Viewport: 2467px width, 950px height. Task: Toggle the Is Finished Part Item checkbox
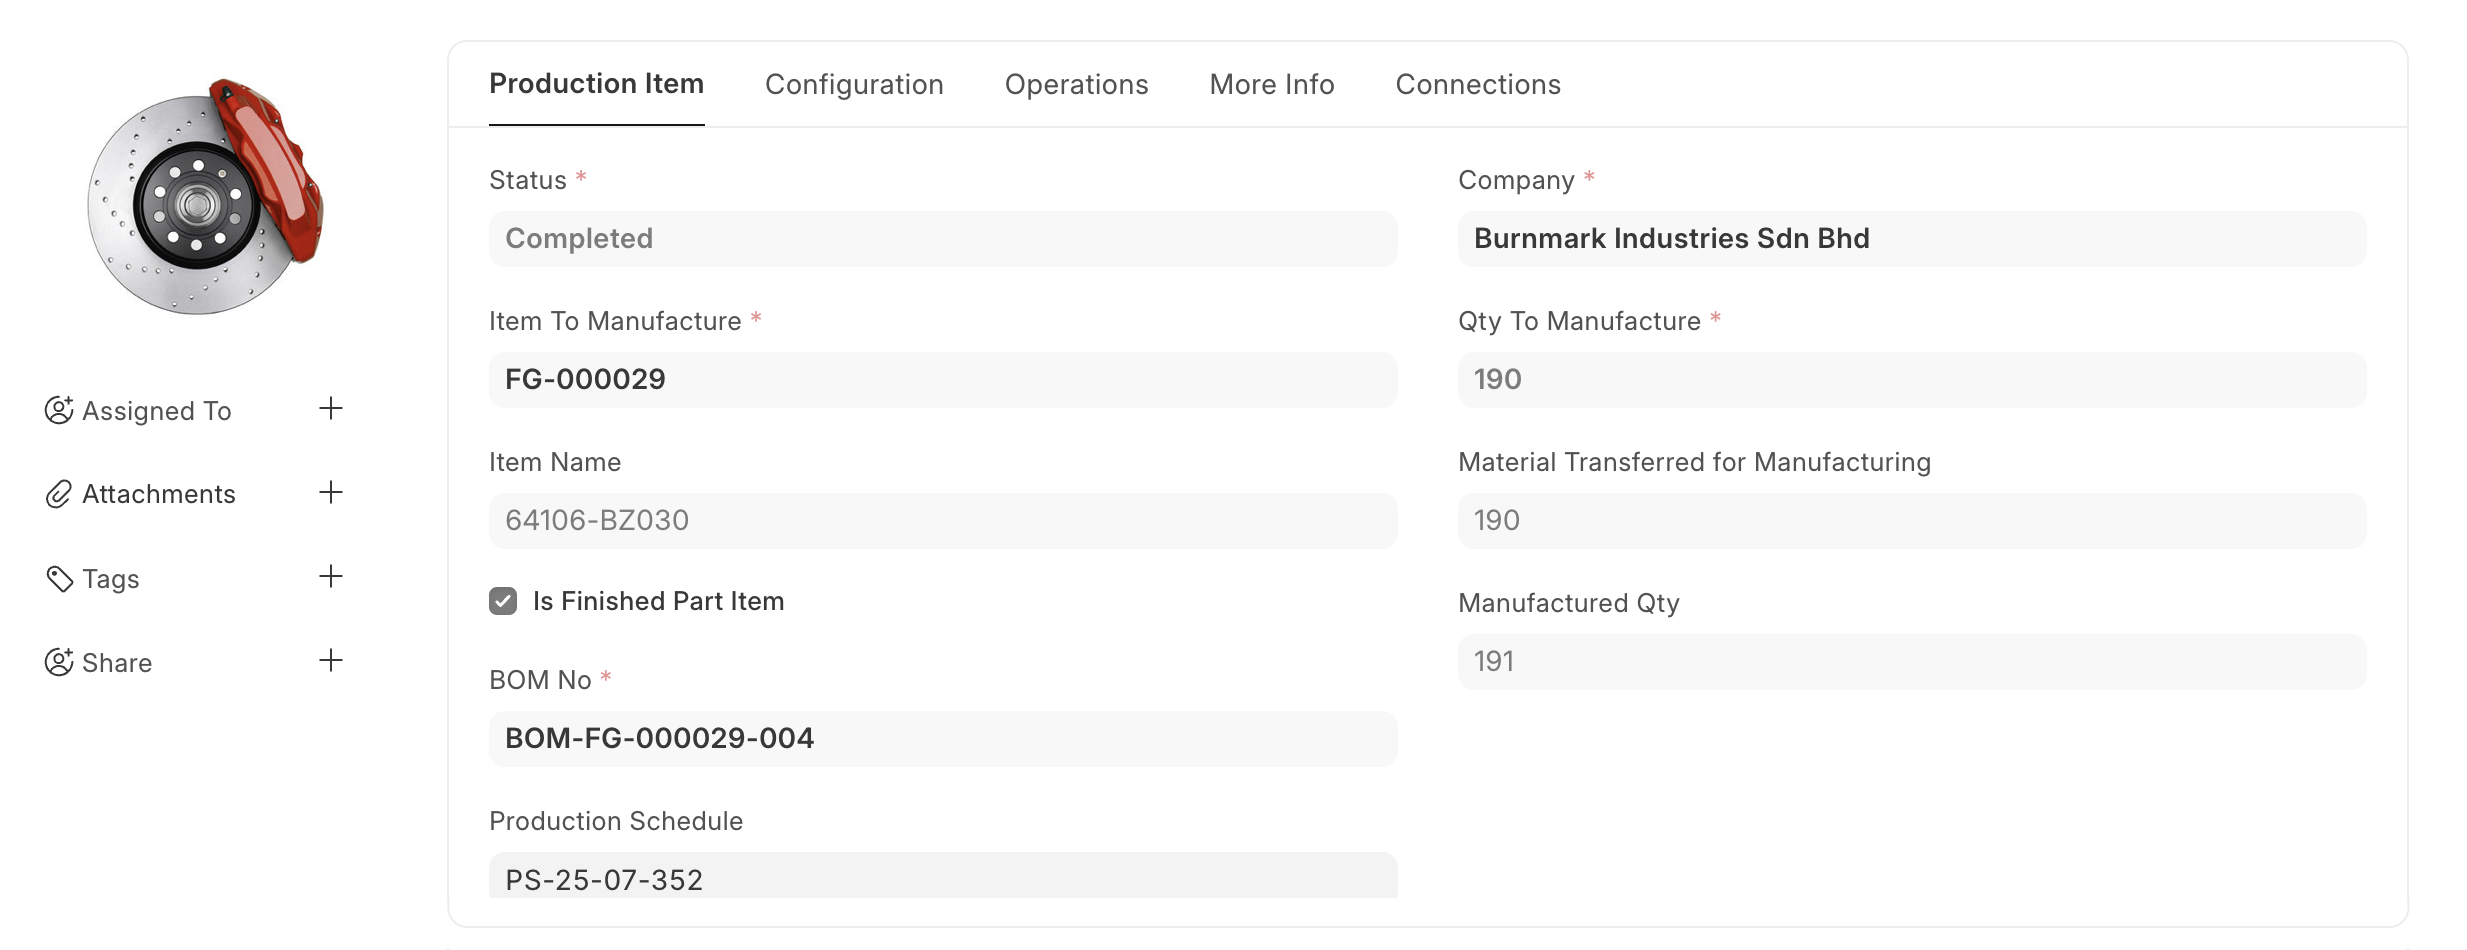[503, 601]
